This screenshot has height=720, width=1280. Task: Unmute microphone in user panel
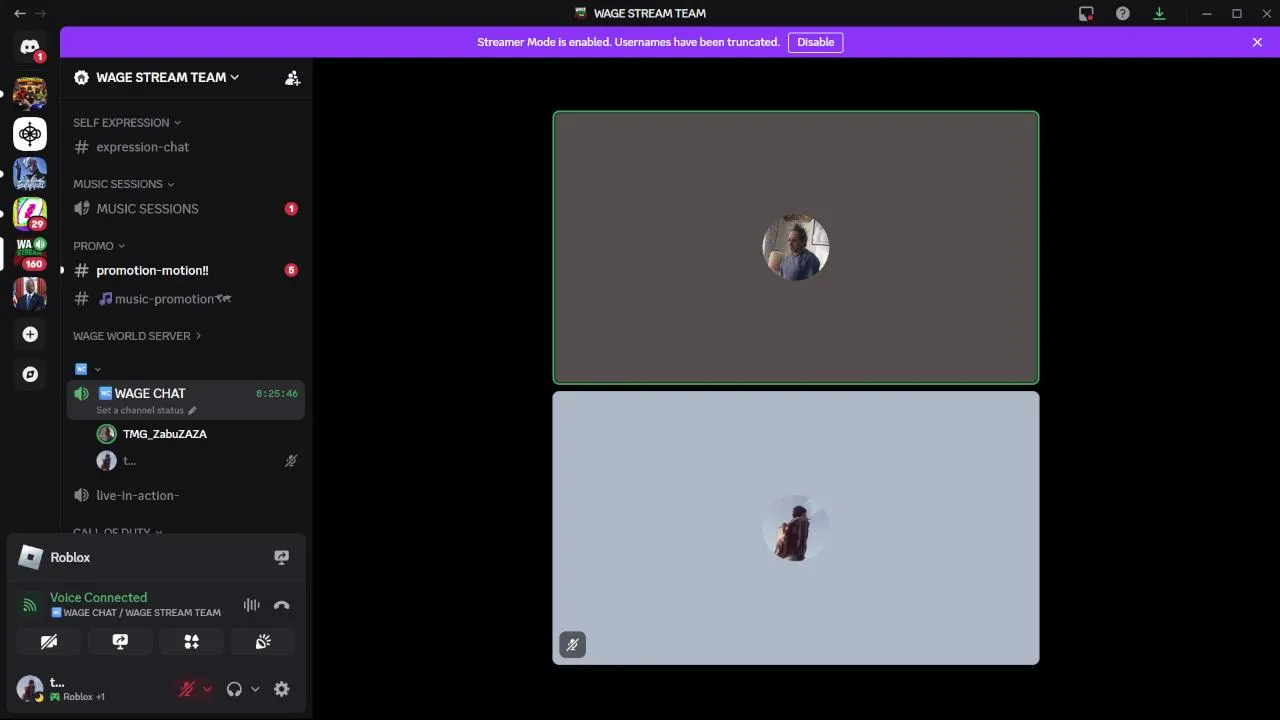[186, 689]
